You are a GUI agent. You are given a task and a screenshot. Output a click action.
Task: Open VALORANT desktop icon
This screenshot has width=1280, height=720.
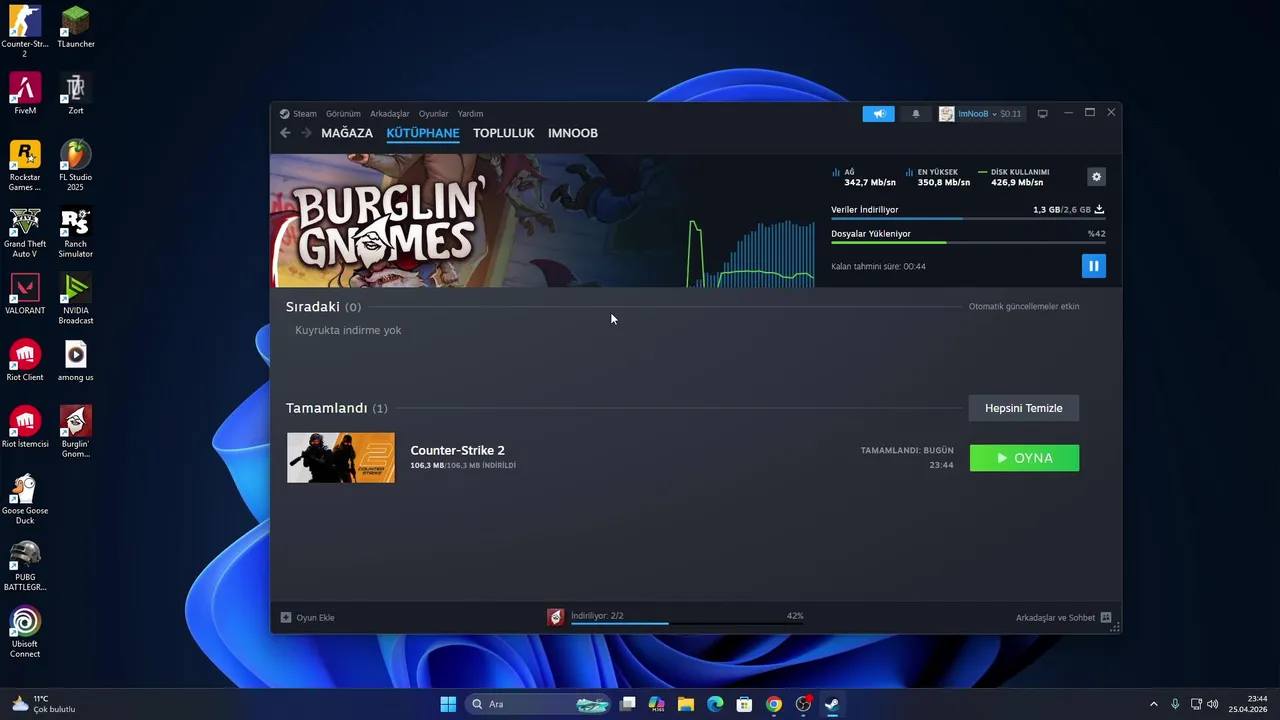[x=25, y=294]
